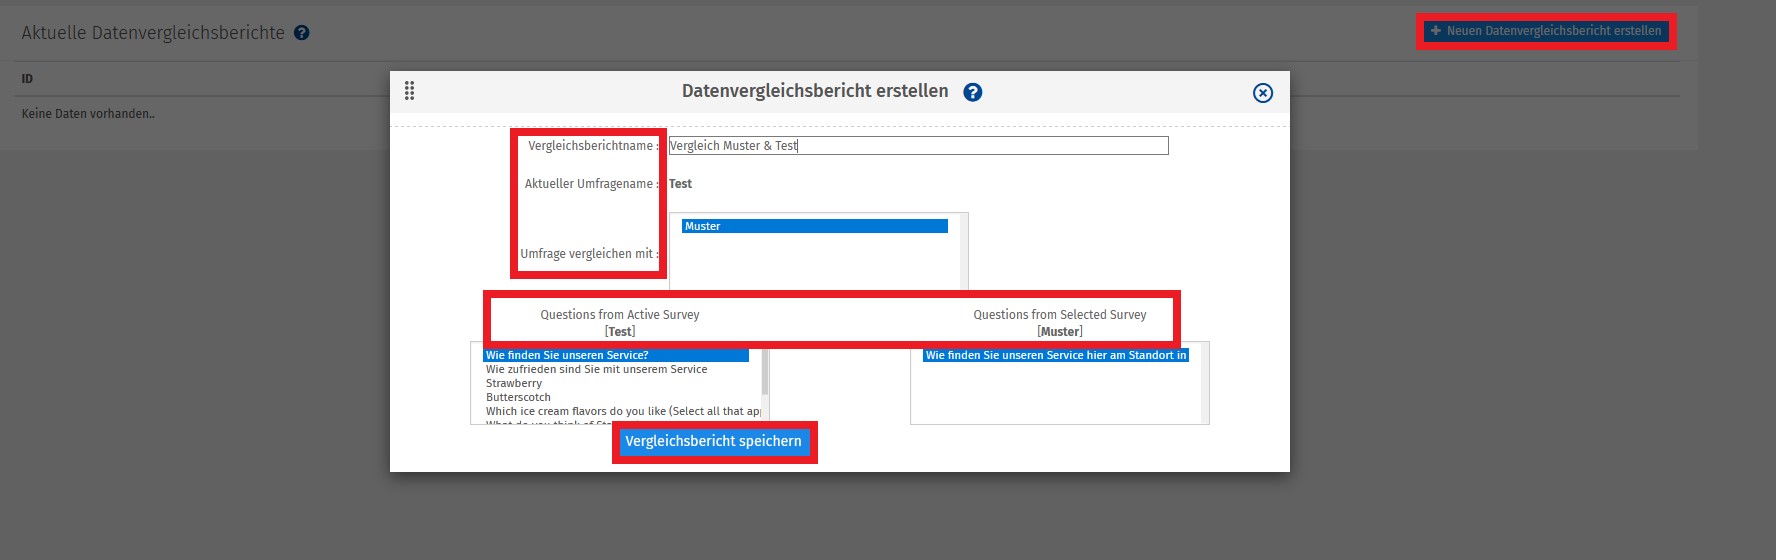This screenshot has width=1776, height=560.
Task: Click Questions from Active Survey heading
Action: click(x=620, y=315)
